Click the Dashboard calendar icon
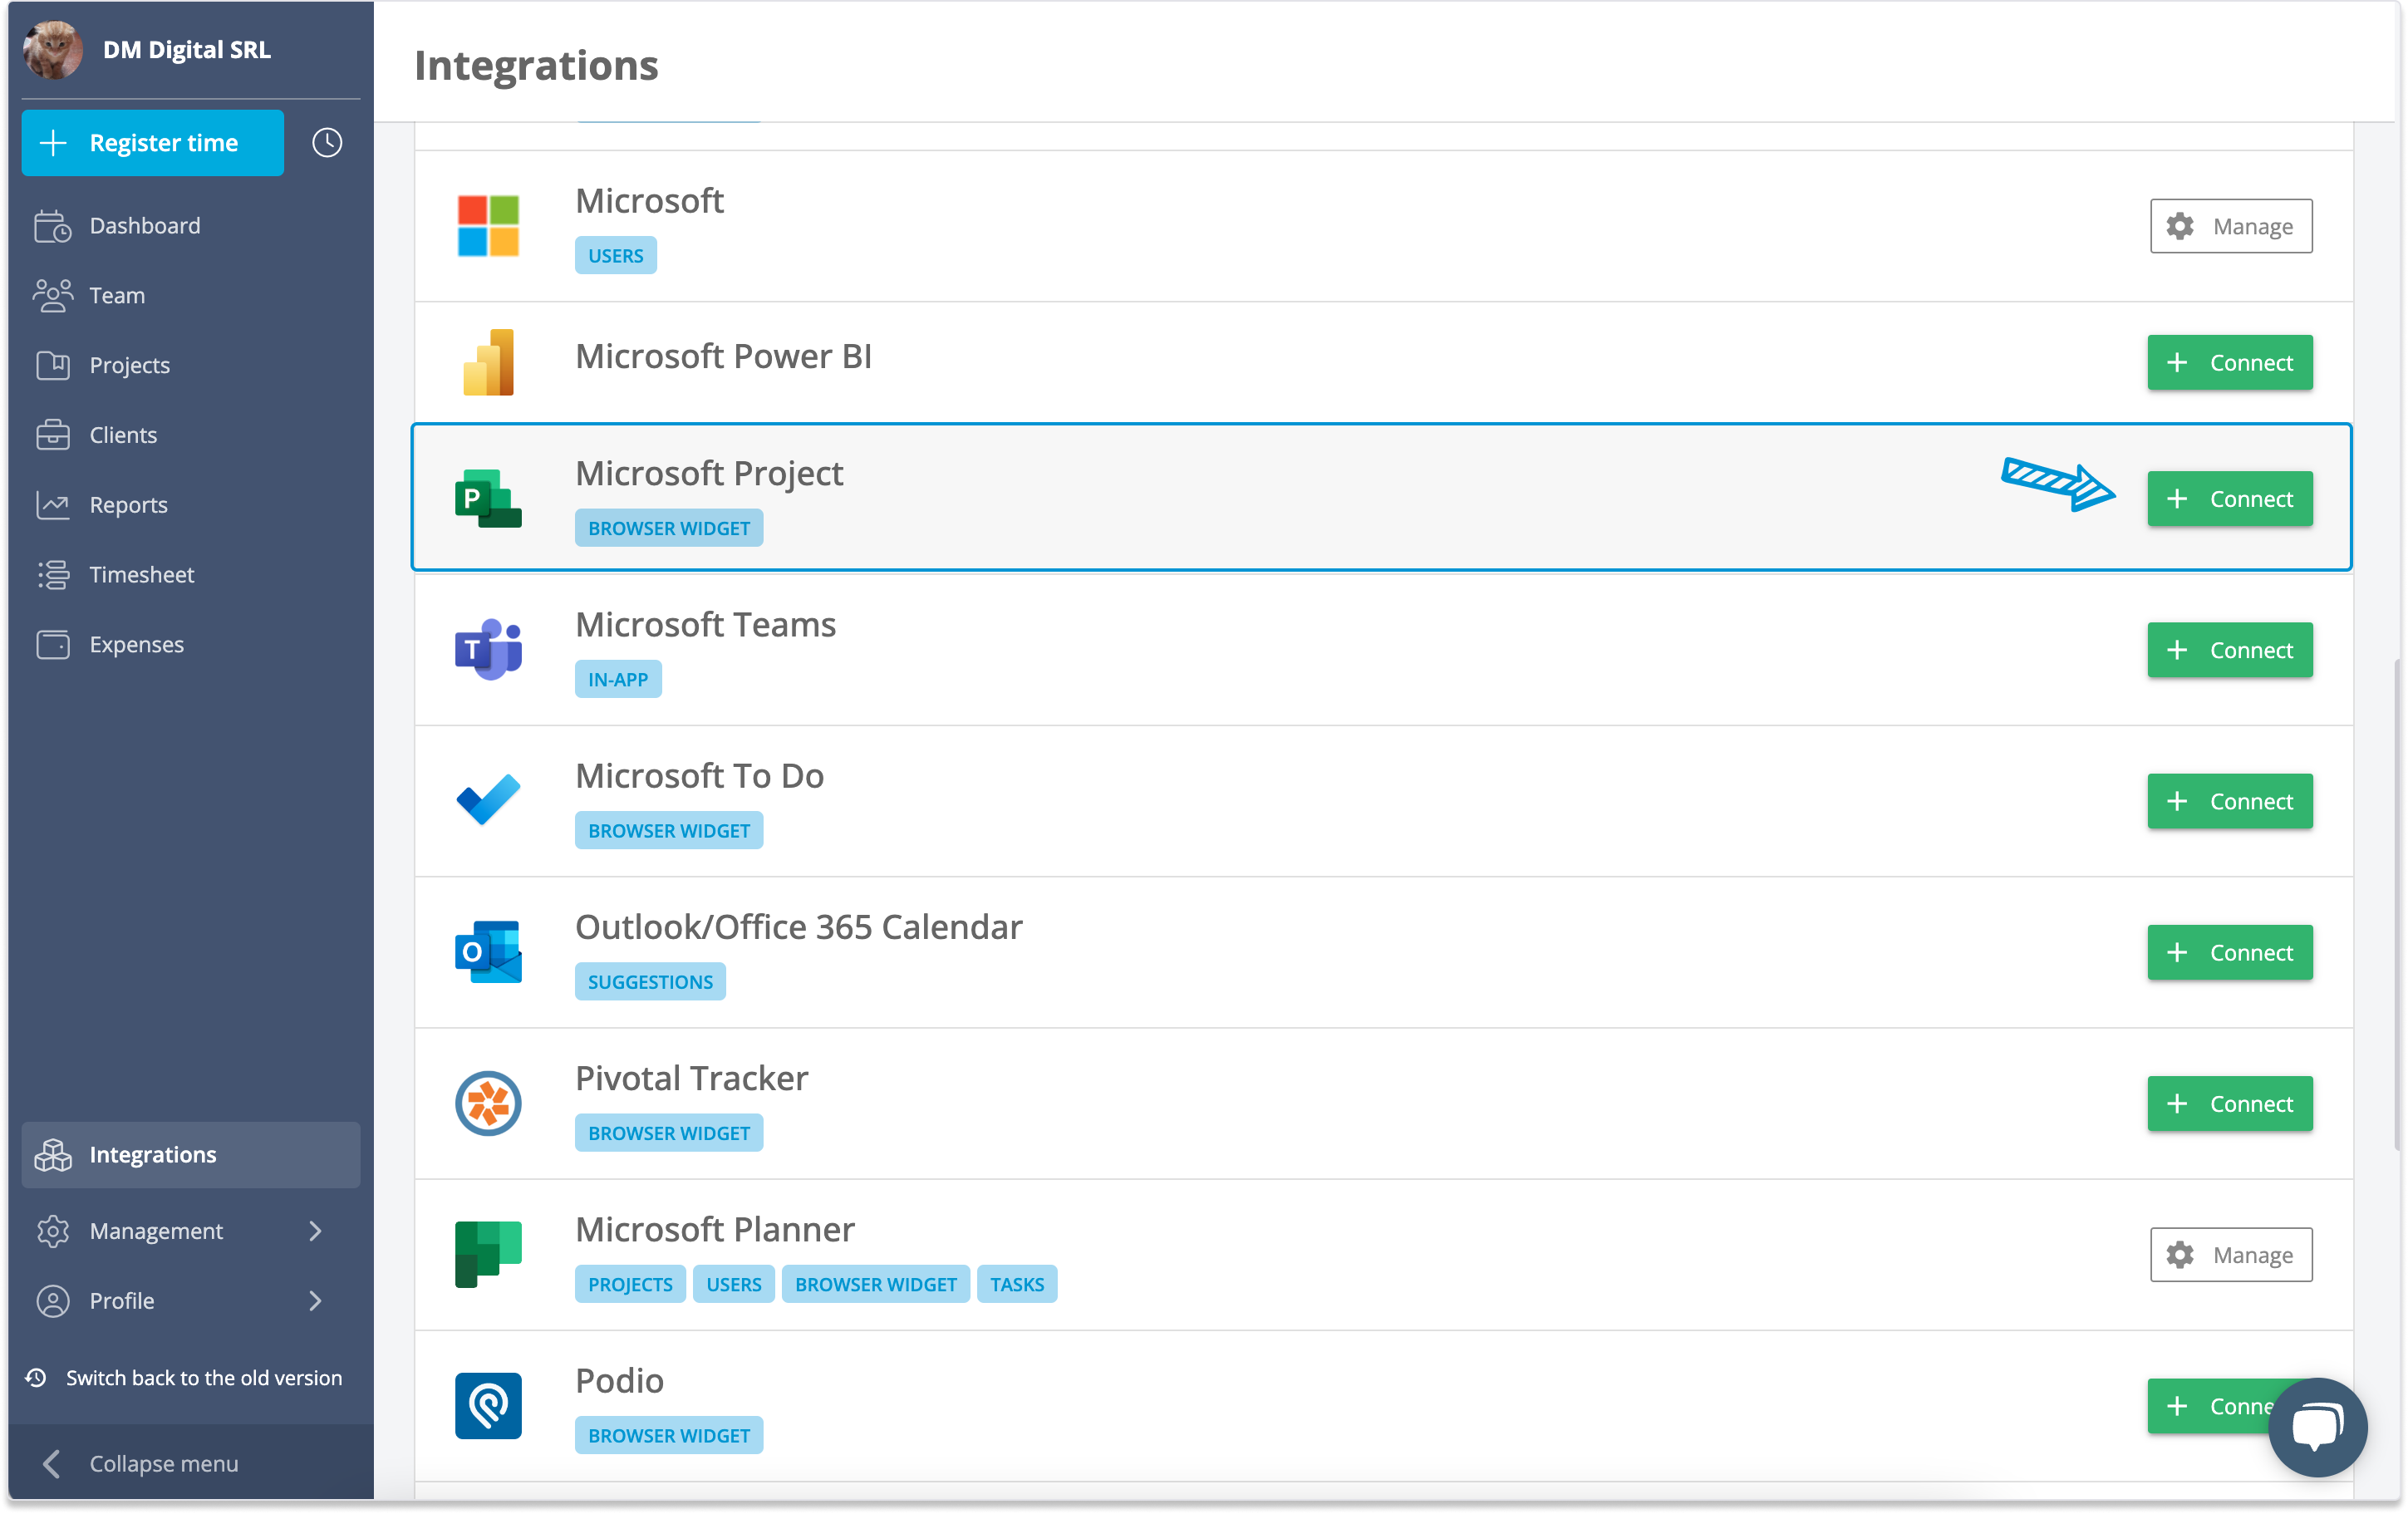The width and height of the screenshot is (2408, 1514). pyautogui.click(x=52, y=226)
